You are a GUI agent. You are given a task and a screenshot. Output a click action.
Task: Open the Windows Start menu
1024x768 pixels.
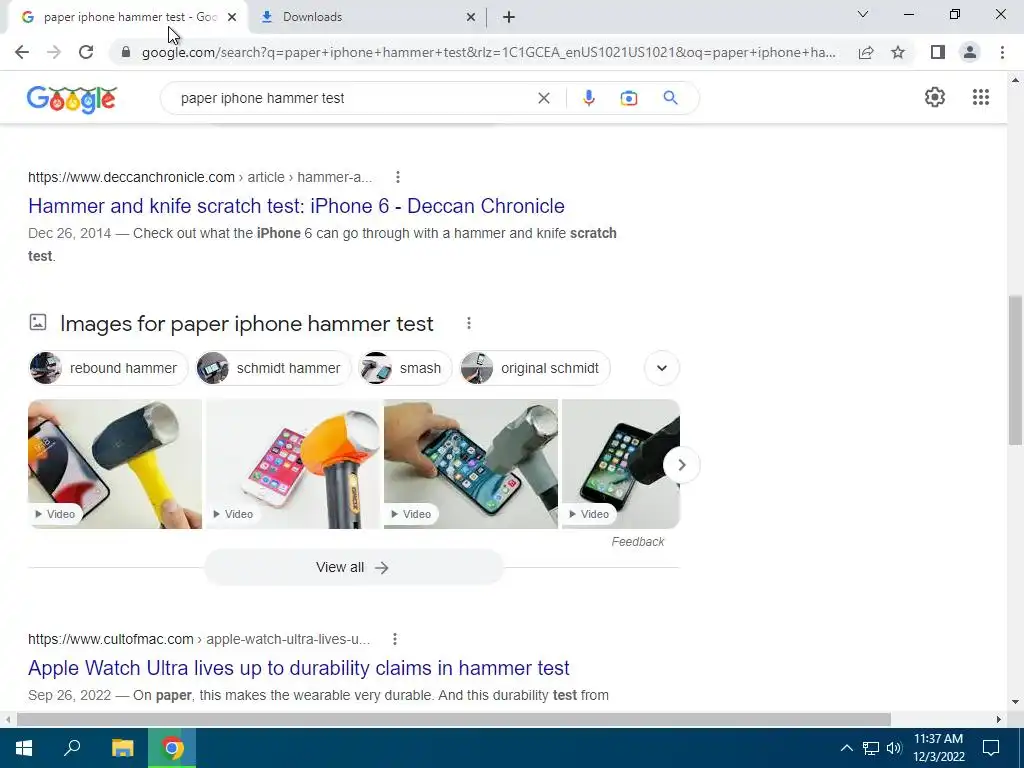(24, 748)
